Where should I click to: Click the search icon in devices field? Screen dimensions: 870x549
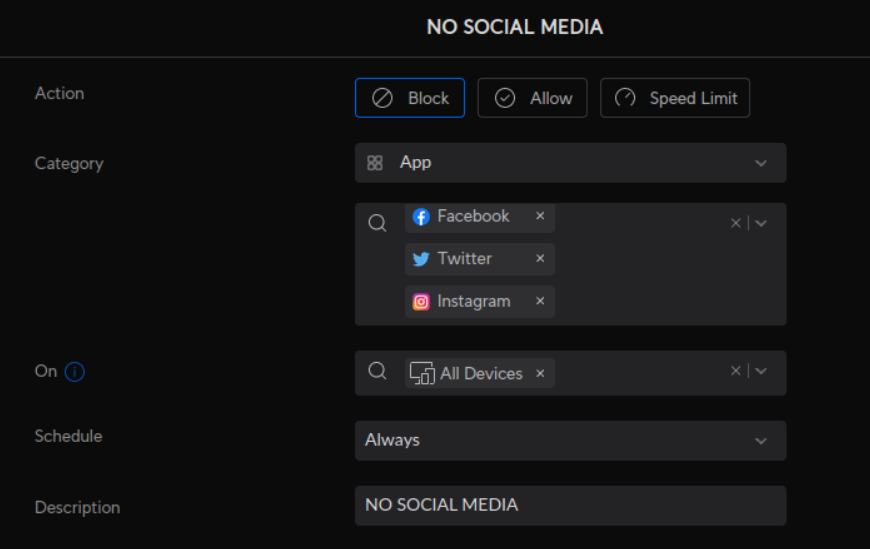(x=377, y=371)
